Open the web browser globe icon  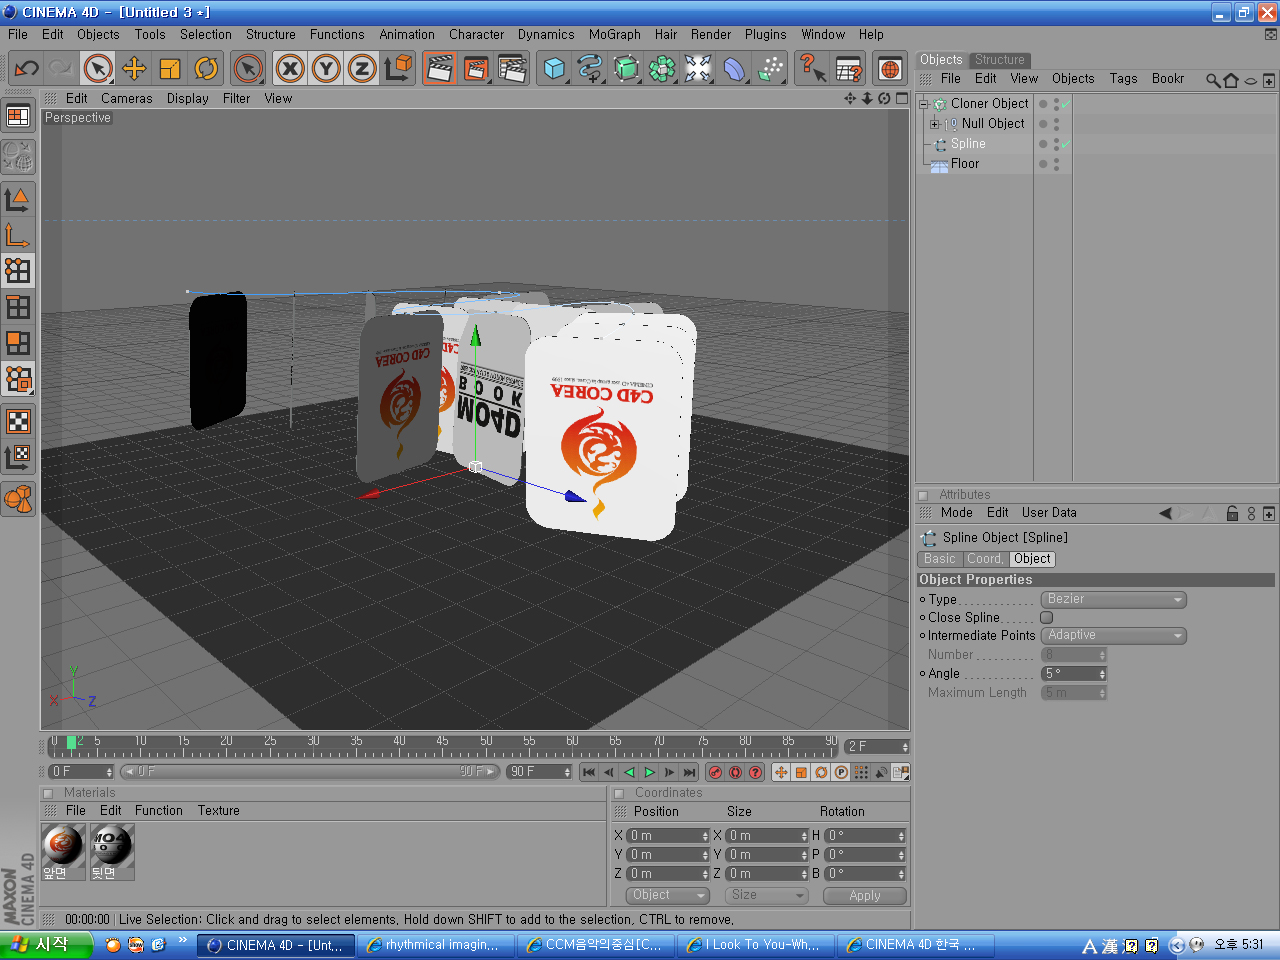click(x=889, y=69)
